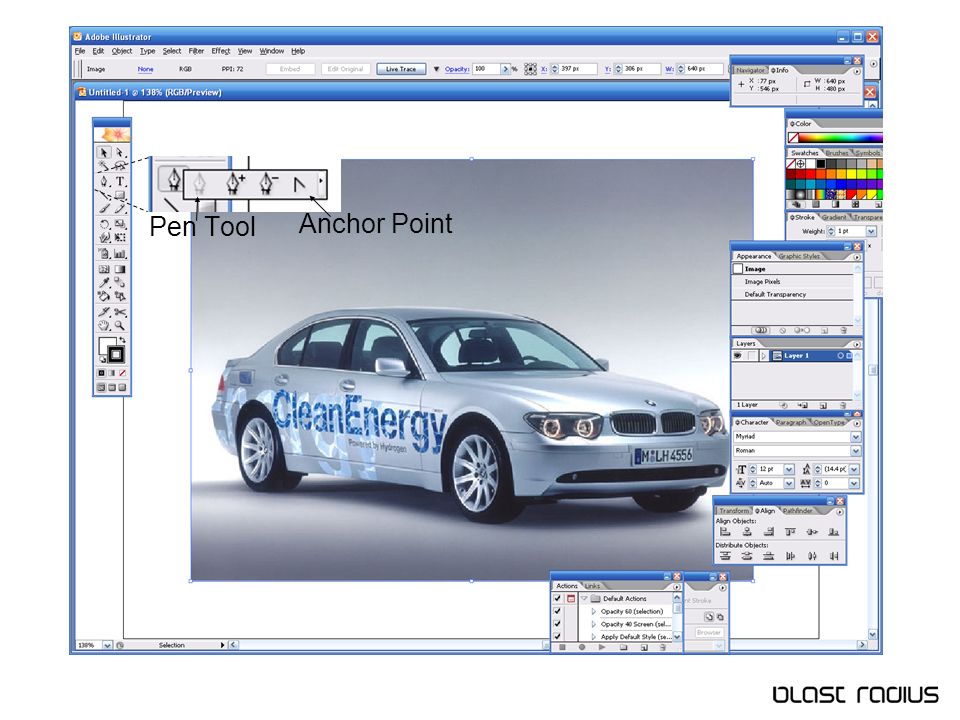
Task: Select the Gradient tool
Action: (x=120, y=269)
